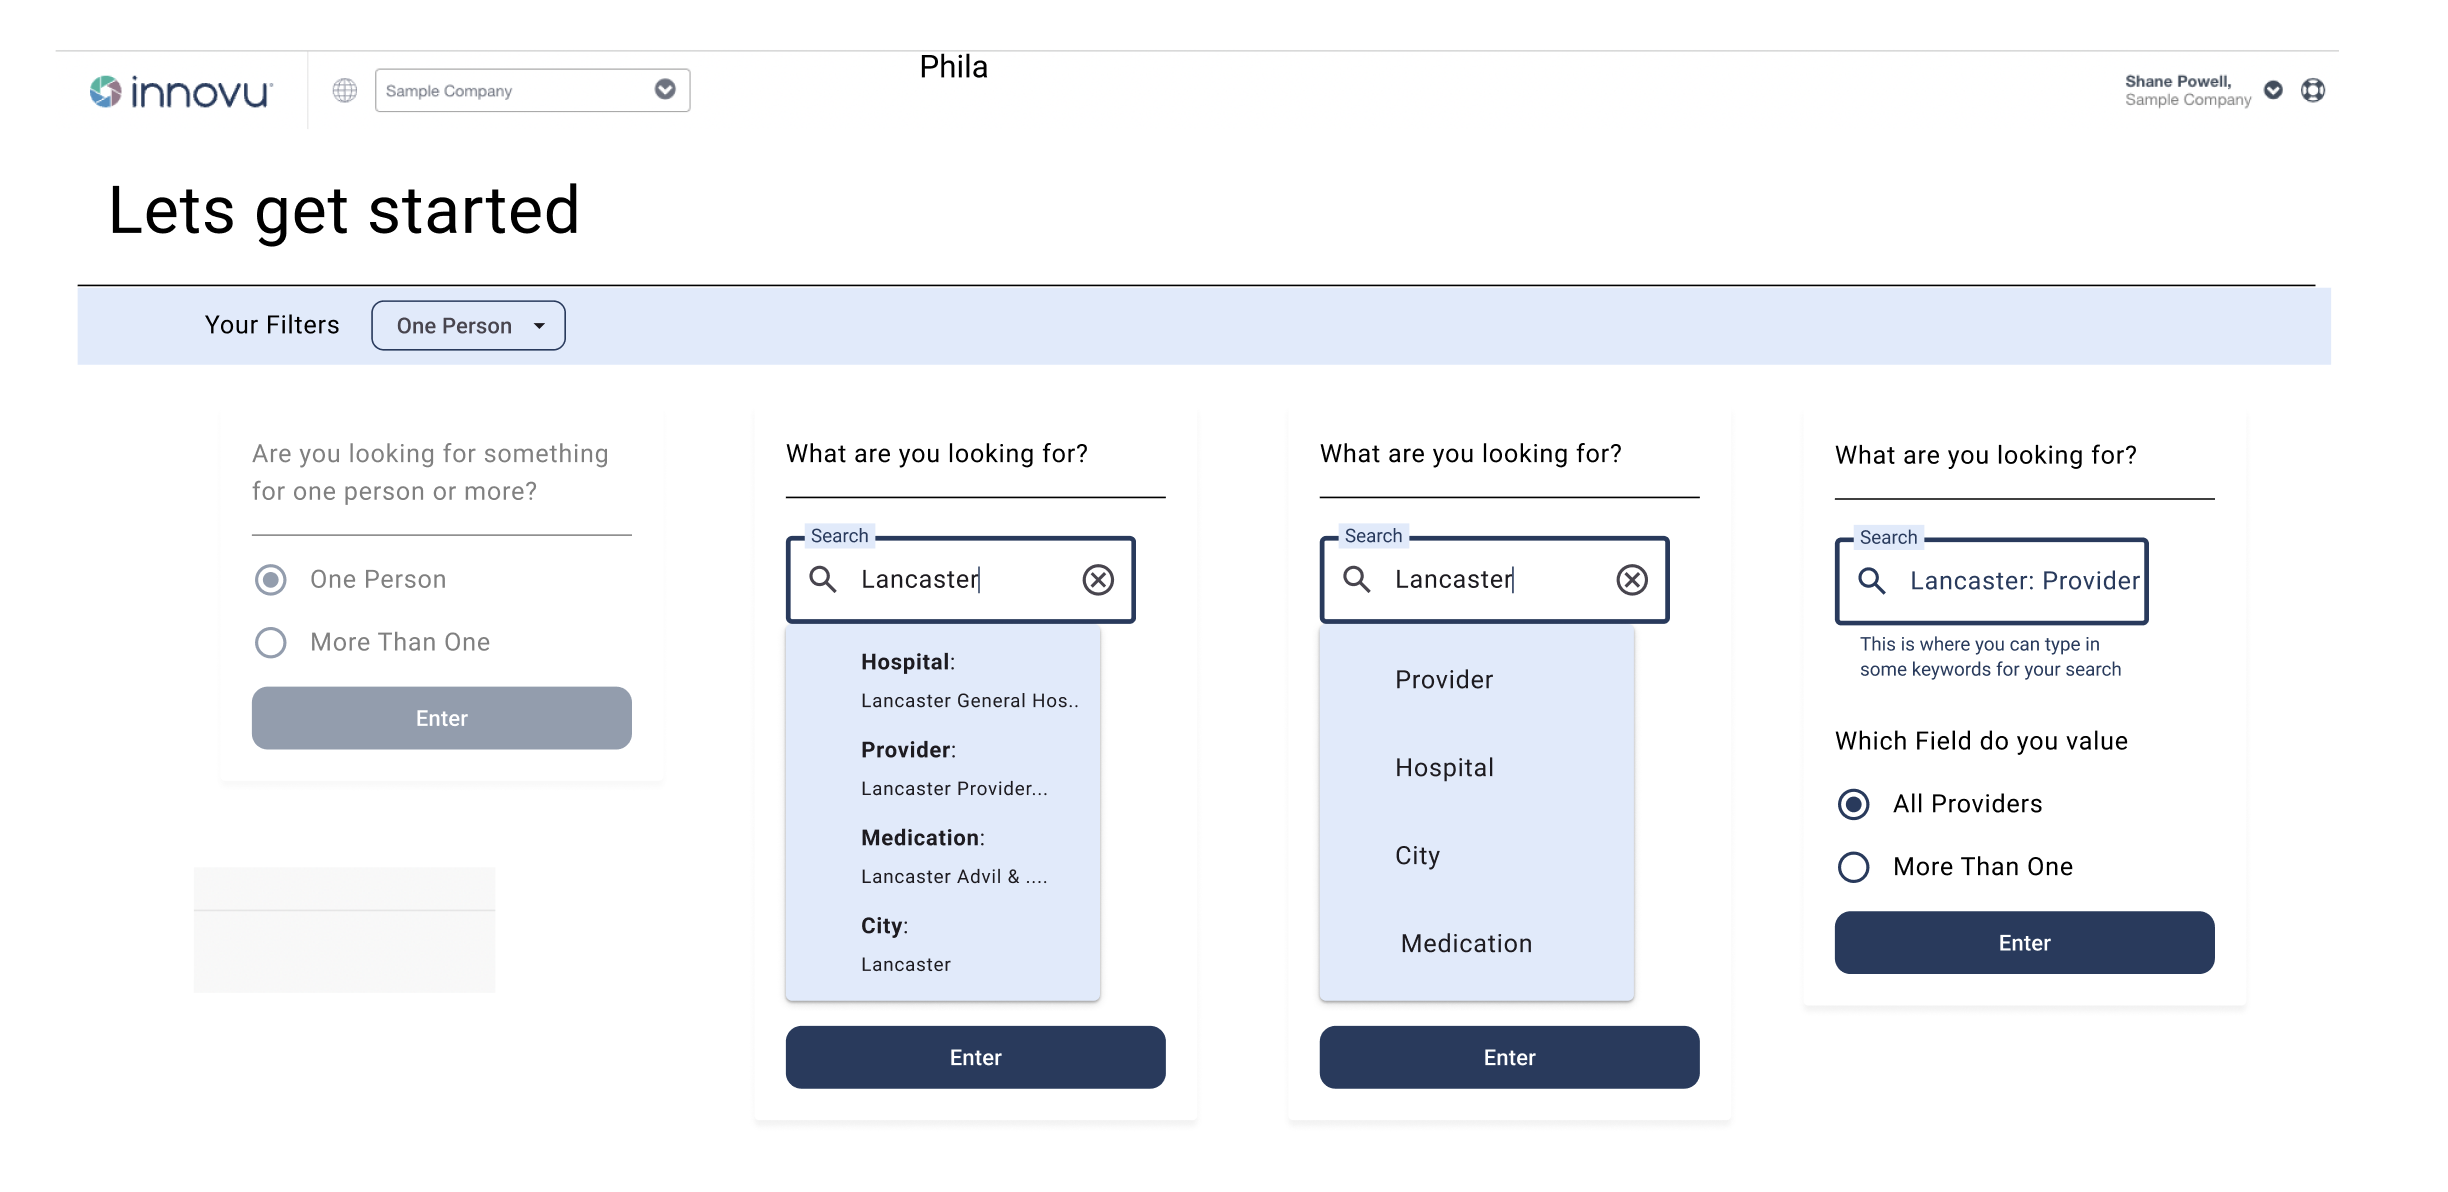Choose More Than One under Which Field
Image resolution: width=2448 pixels, height=1192 pixels.
coord(1854,867)
